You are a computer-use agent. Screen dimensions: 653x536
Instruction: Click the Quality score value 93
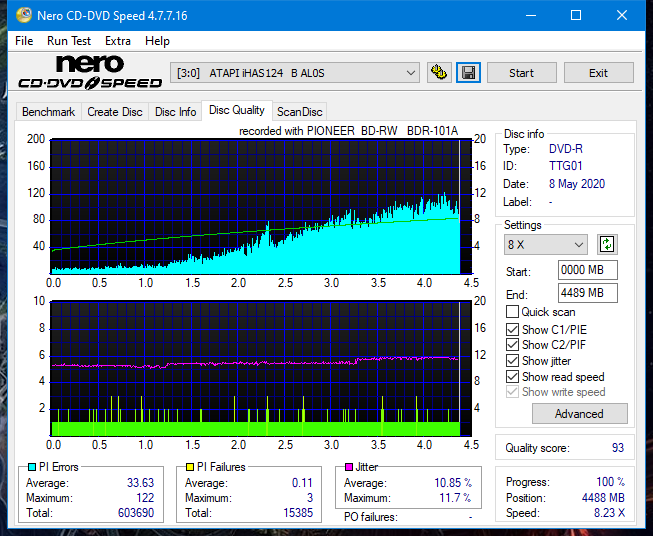(618, 448)
